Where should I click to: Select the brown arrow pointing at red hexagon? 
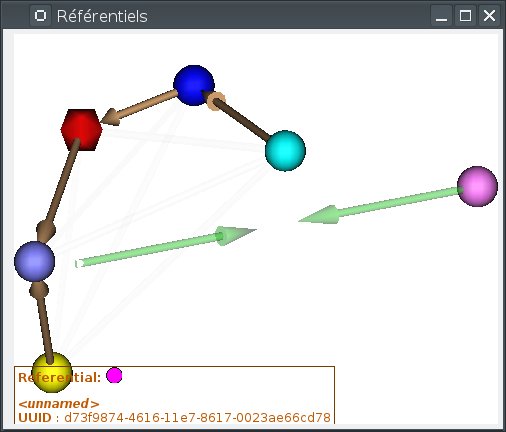tap(139, 108)
